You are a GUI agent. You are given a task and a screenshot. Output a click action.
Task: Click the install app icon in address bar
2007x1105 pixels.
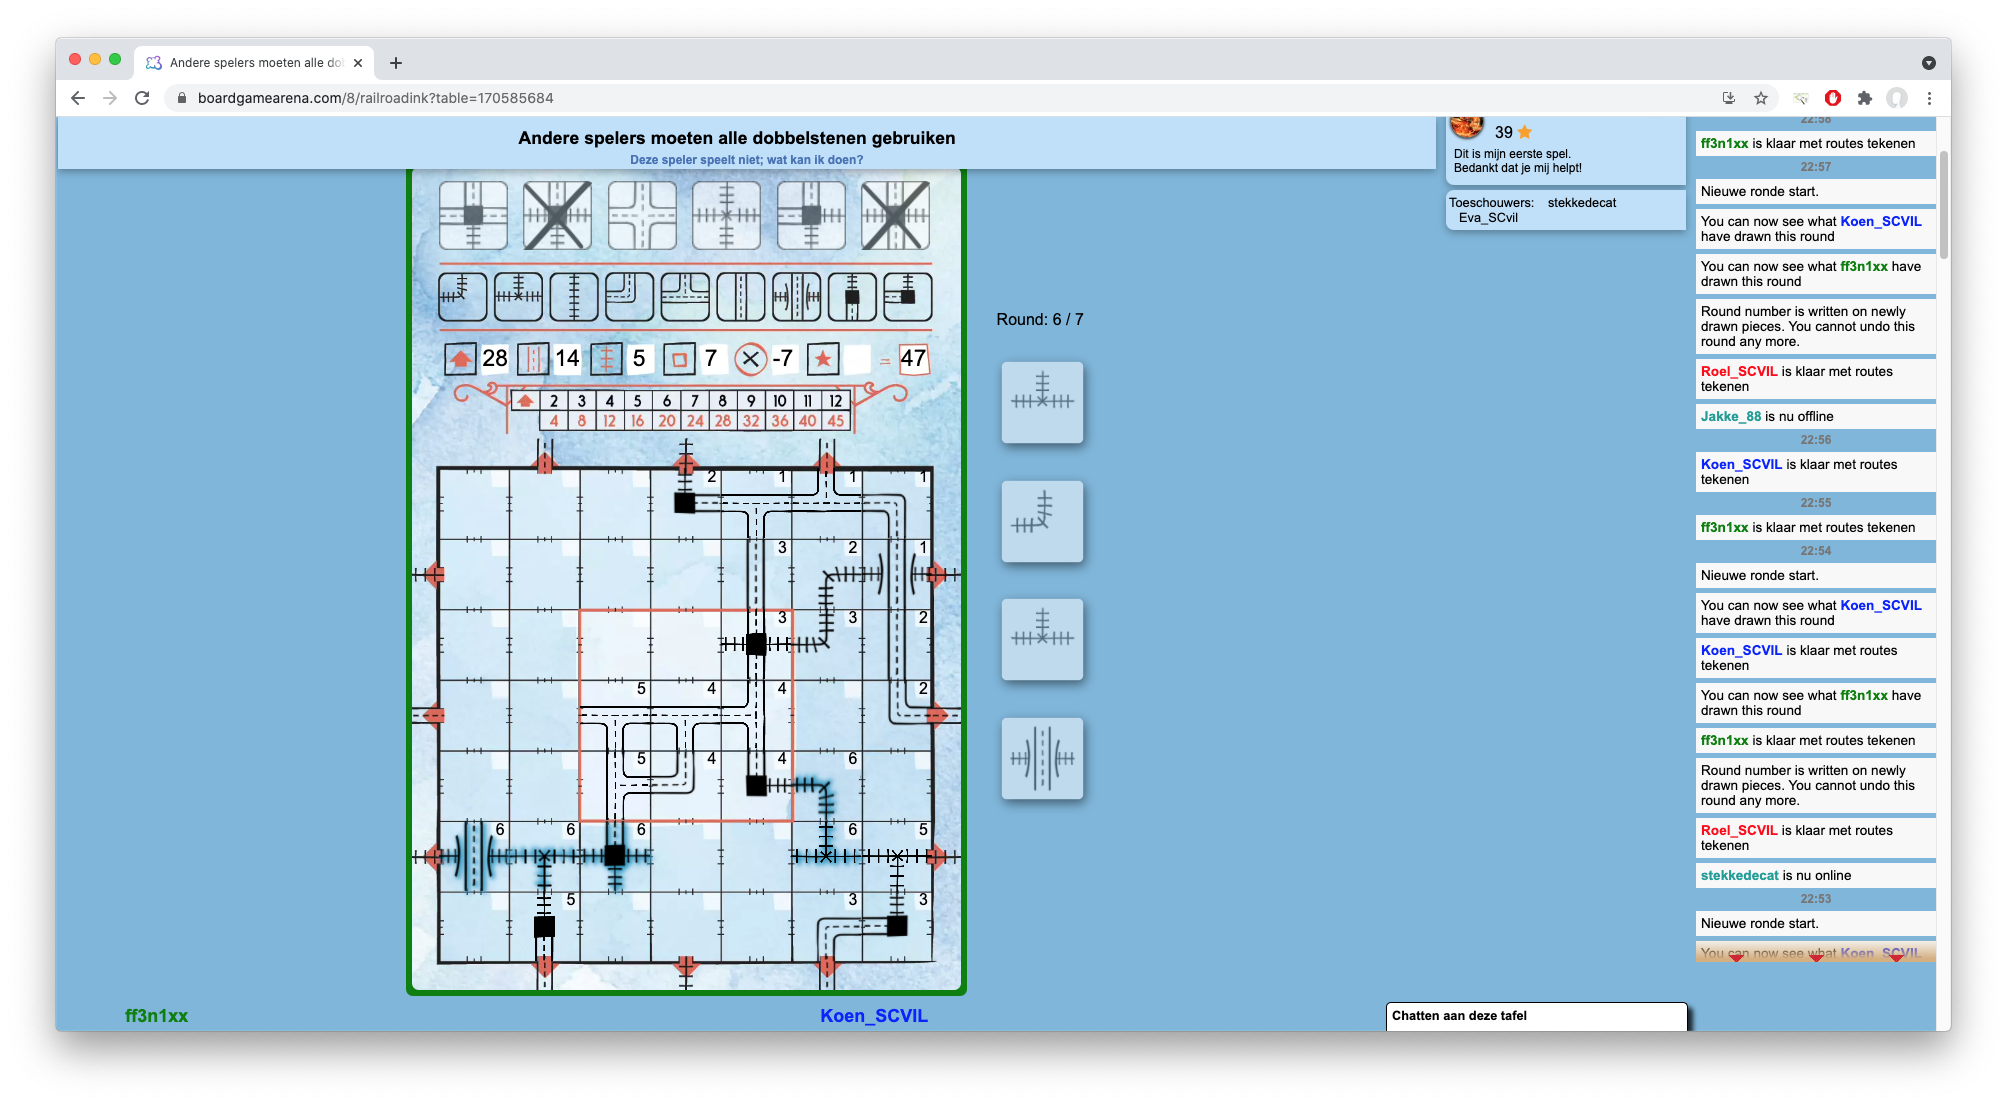(x=1729, y=98)
